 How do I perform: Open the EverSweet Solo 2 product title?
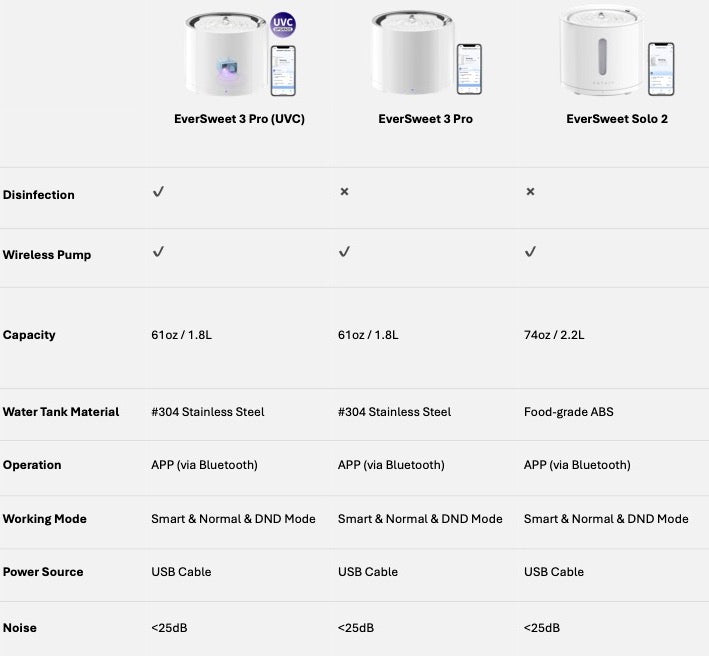click(616, 119)
